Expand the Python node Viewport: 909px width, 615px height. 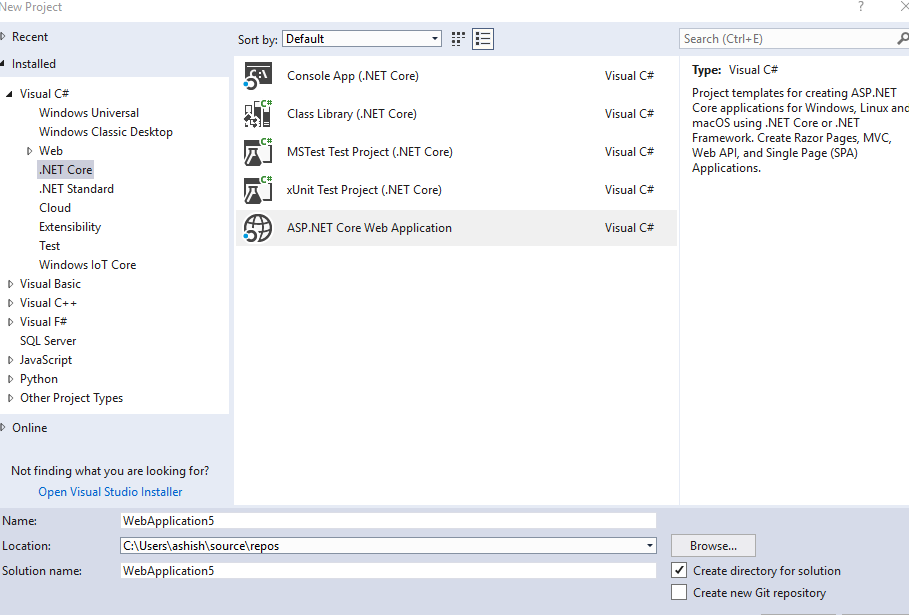pyautogui.click(x=10, y=379)
